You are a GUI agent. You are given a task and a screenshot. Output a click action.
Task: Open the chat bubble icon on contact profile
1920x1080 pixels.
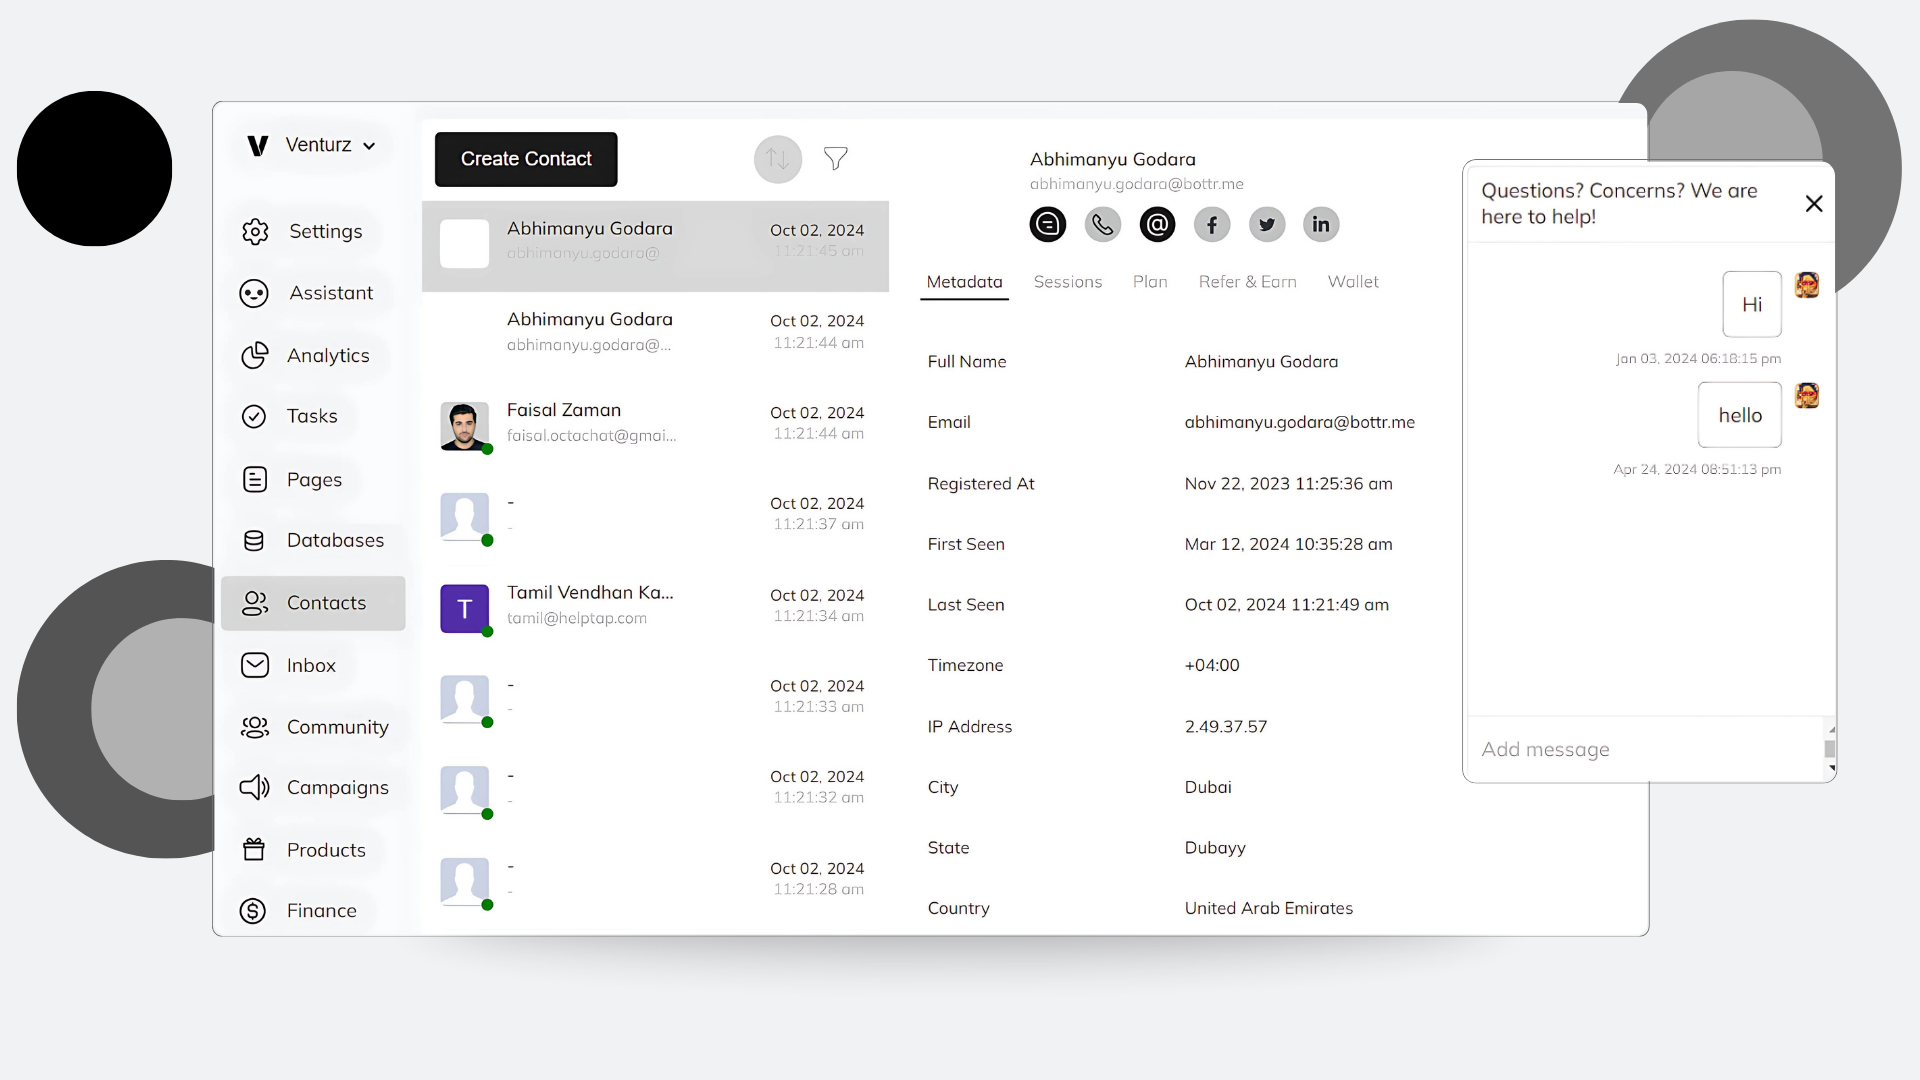(x=1047, y=224)
